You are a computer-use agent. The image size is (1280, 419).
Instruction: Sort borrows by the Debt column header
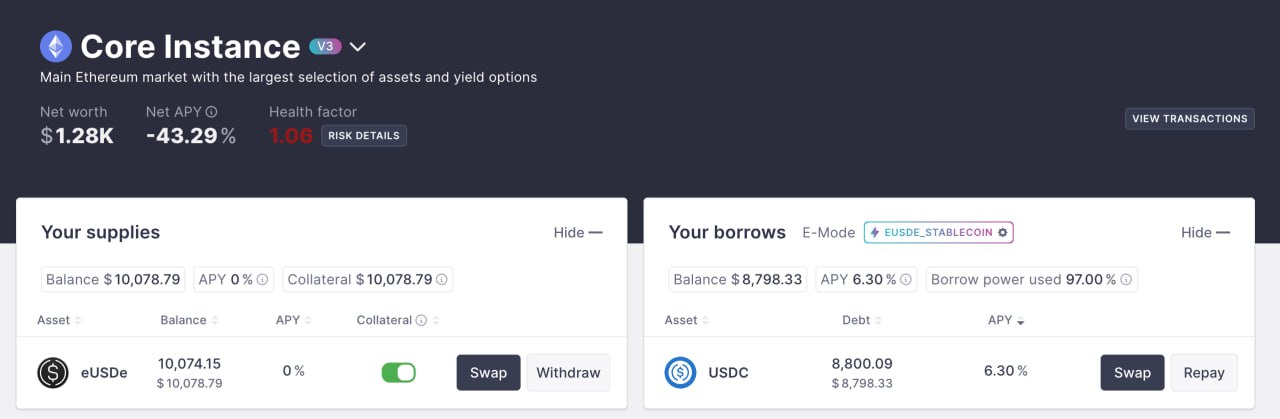tap(861, 320)
